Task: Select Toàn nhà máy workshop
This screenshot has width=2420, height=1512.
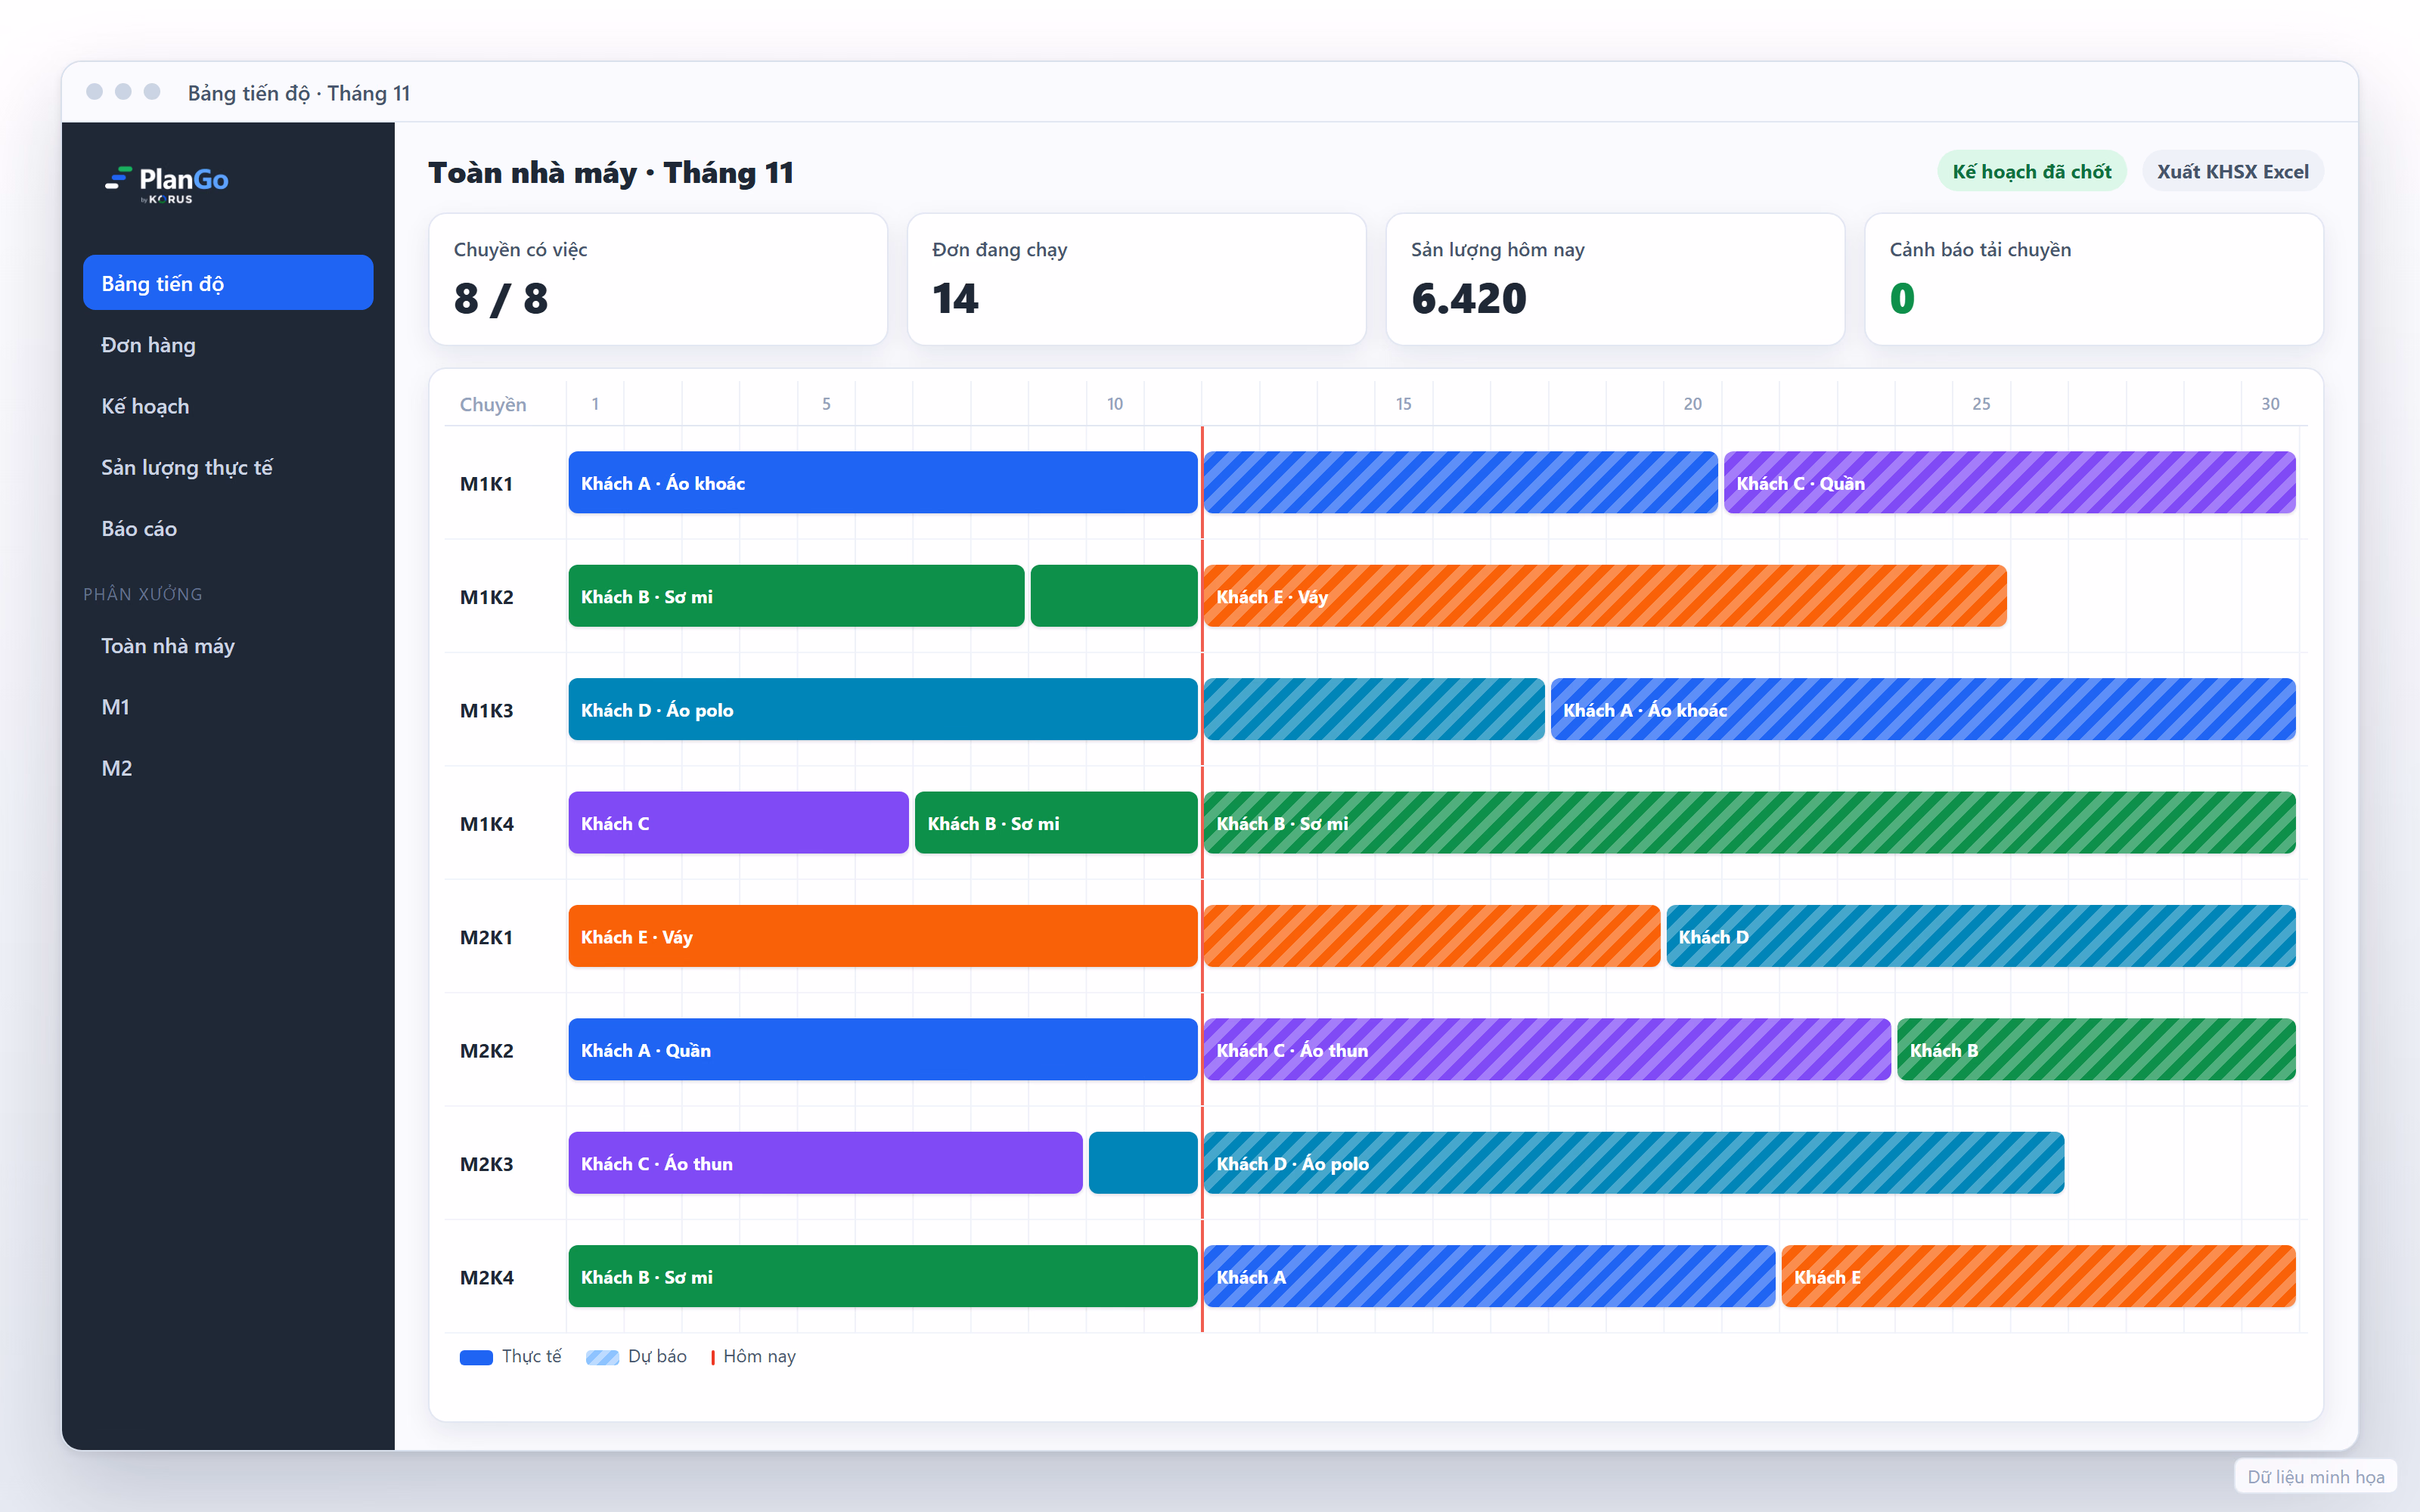Action: [228, 646]
